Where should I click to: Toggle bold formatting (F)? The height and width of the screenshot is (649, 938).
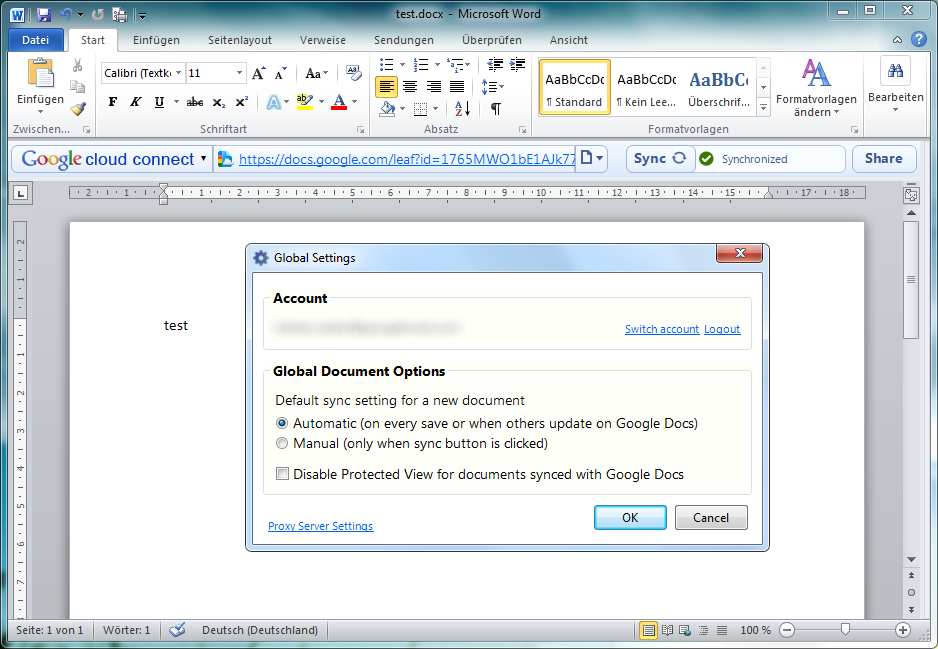pyautogui.click(x=112, y=102)
